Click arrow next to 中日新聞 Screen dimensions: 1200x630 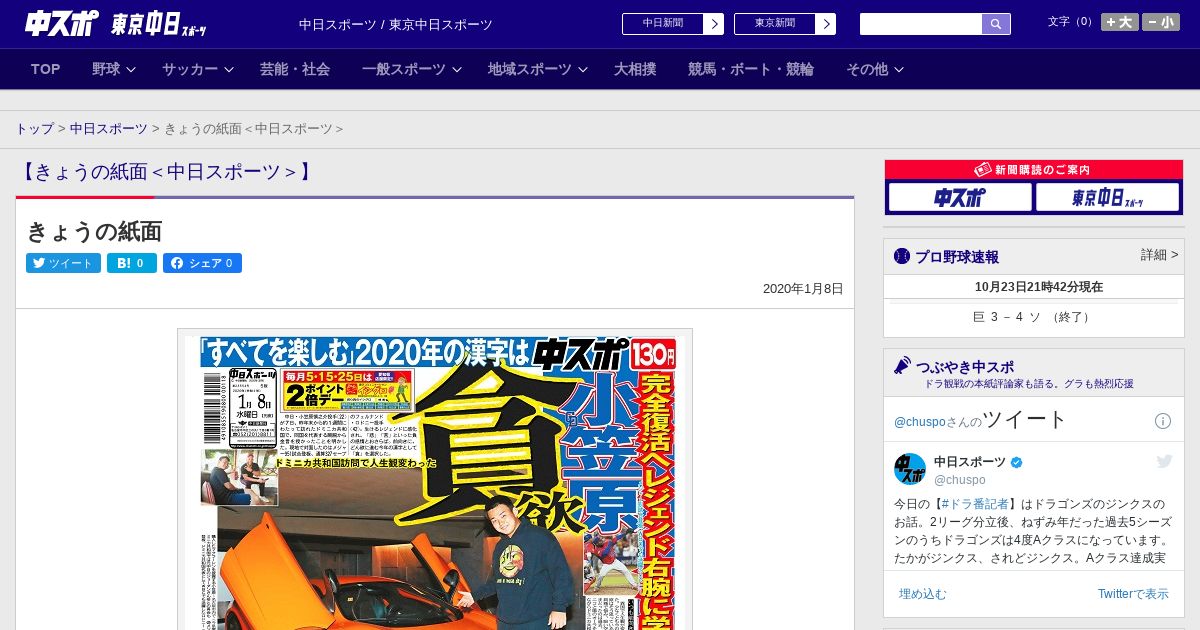point(714,24)
